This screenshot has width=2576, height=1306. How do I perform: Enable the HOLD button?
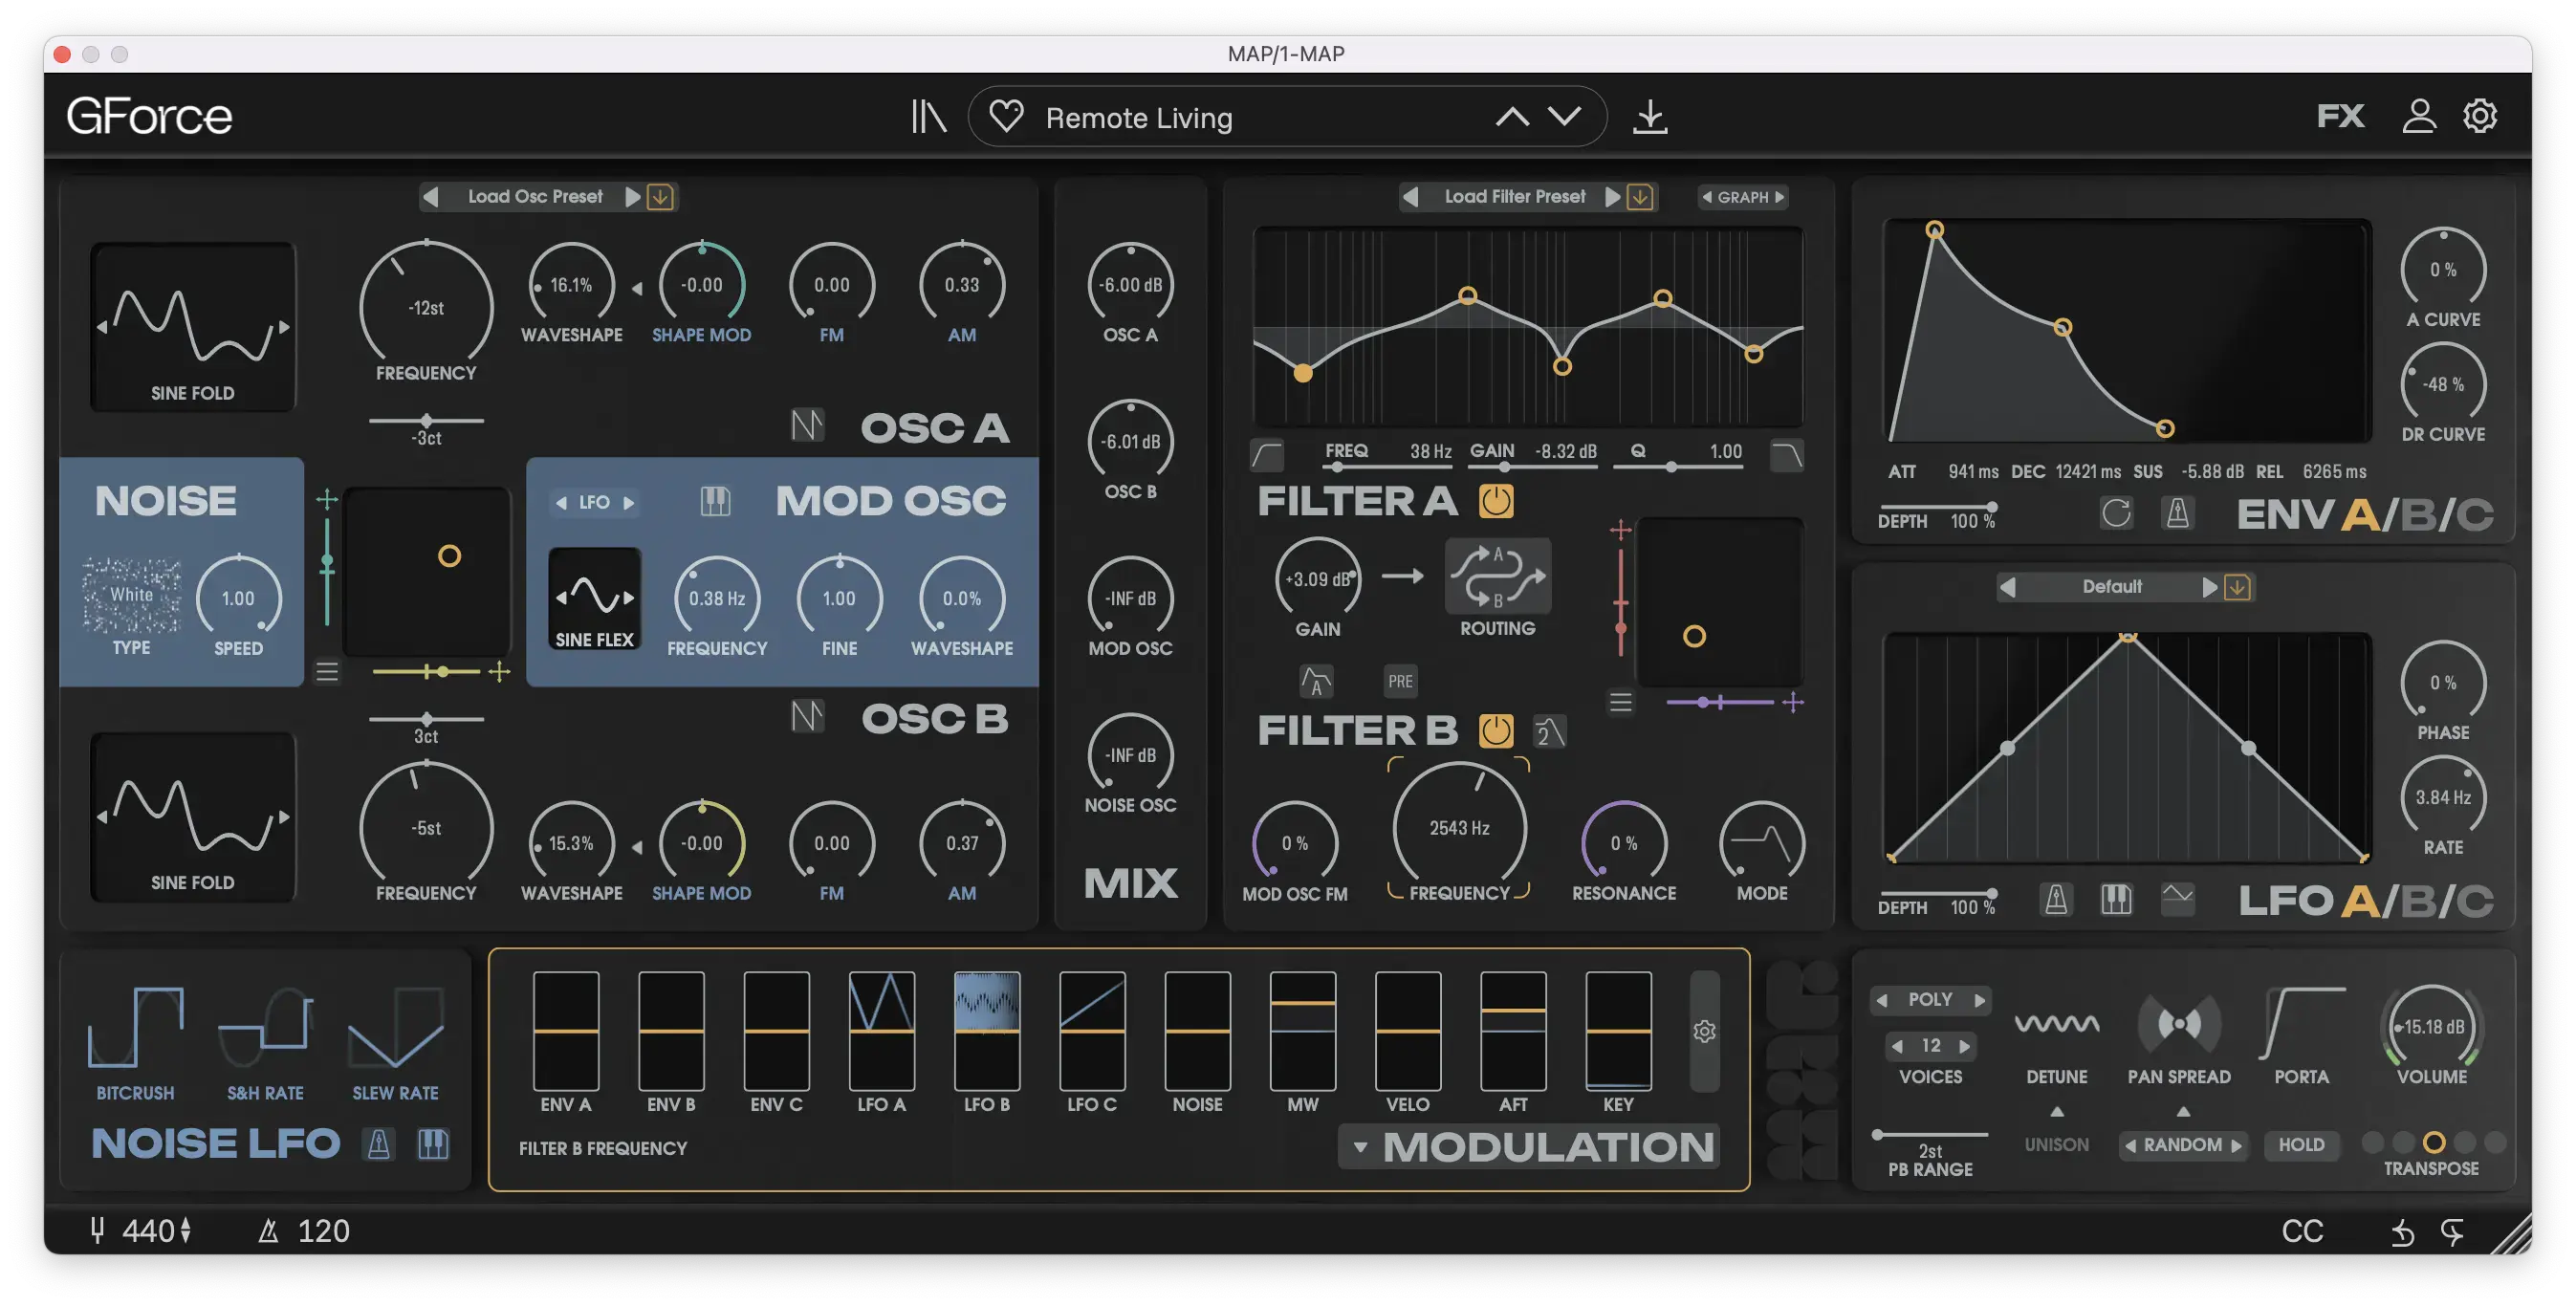2300,1145
